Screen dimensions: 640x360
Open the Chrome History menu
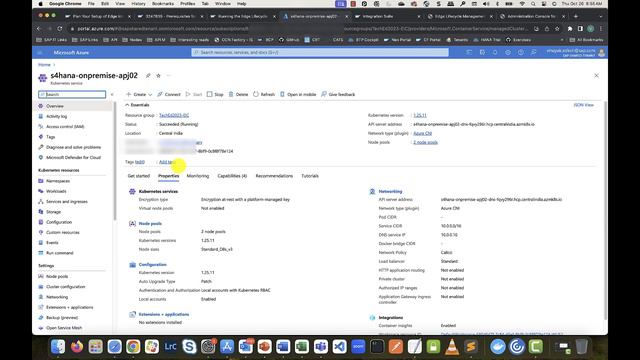pyautogui.click(x=138, y=4)
